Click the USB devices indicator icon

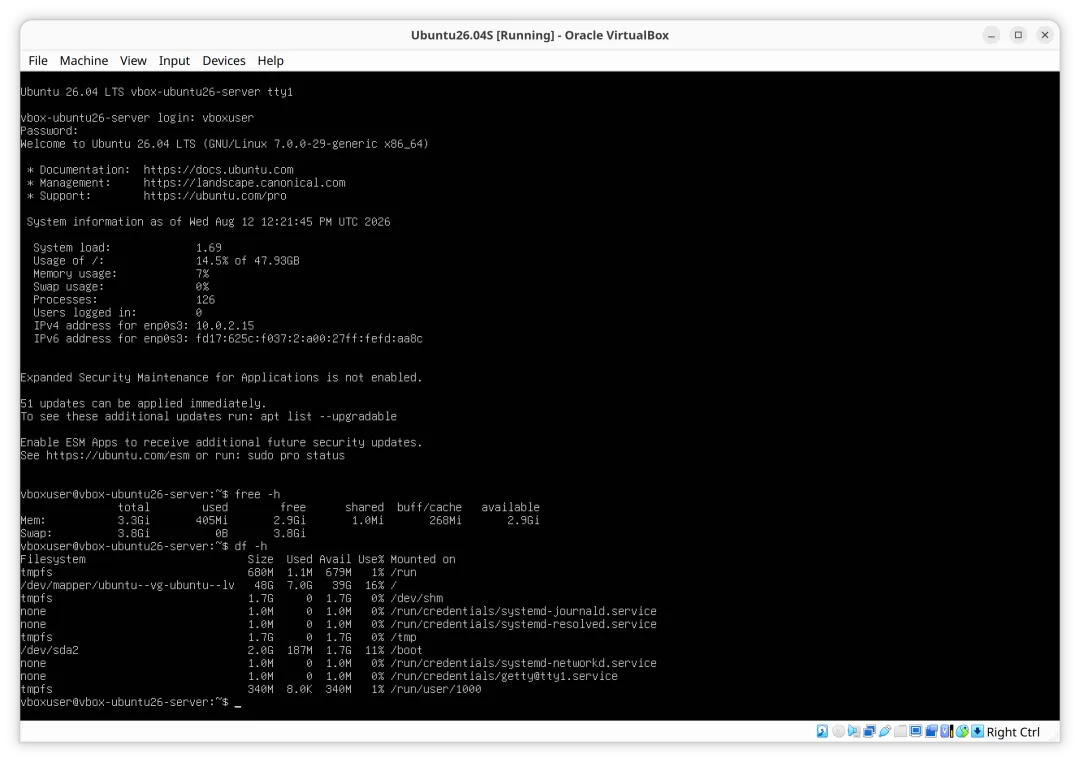(885, 731)
